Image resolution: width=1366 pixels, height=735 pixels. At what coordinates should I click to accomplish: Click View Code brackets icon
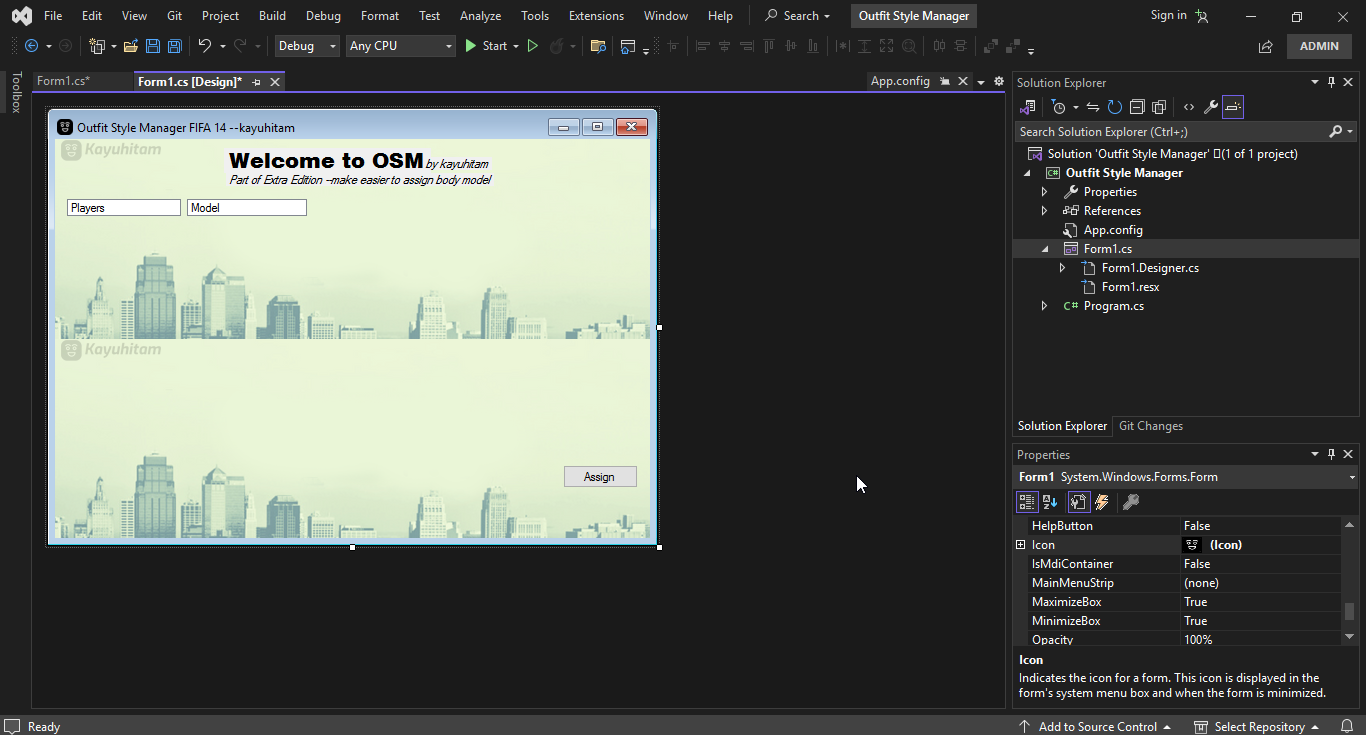(1189, 107)
